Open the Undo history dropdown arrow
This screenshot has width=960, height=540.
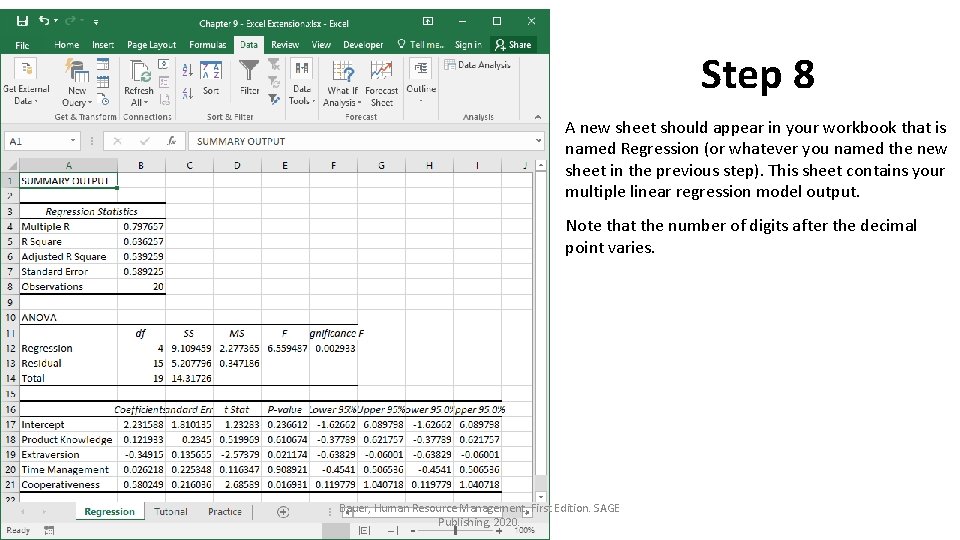coord(56,21)
